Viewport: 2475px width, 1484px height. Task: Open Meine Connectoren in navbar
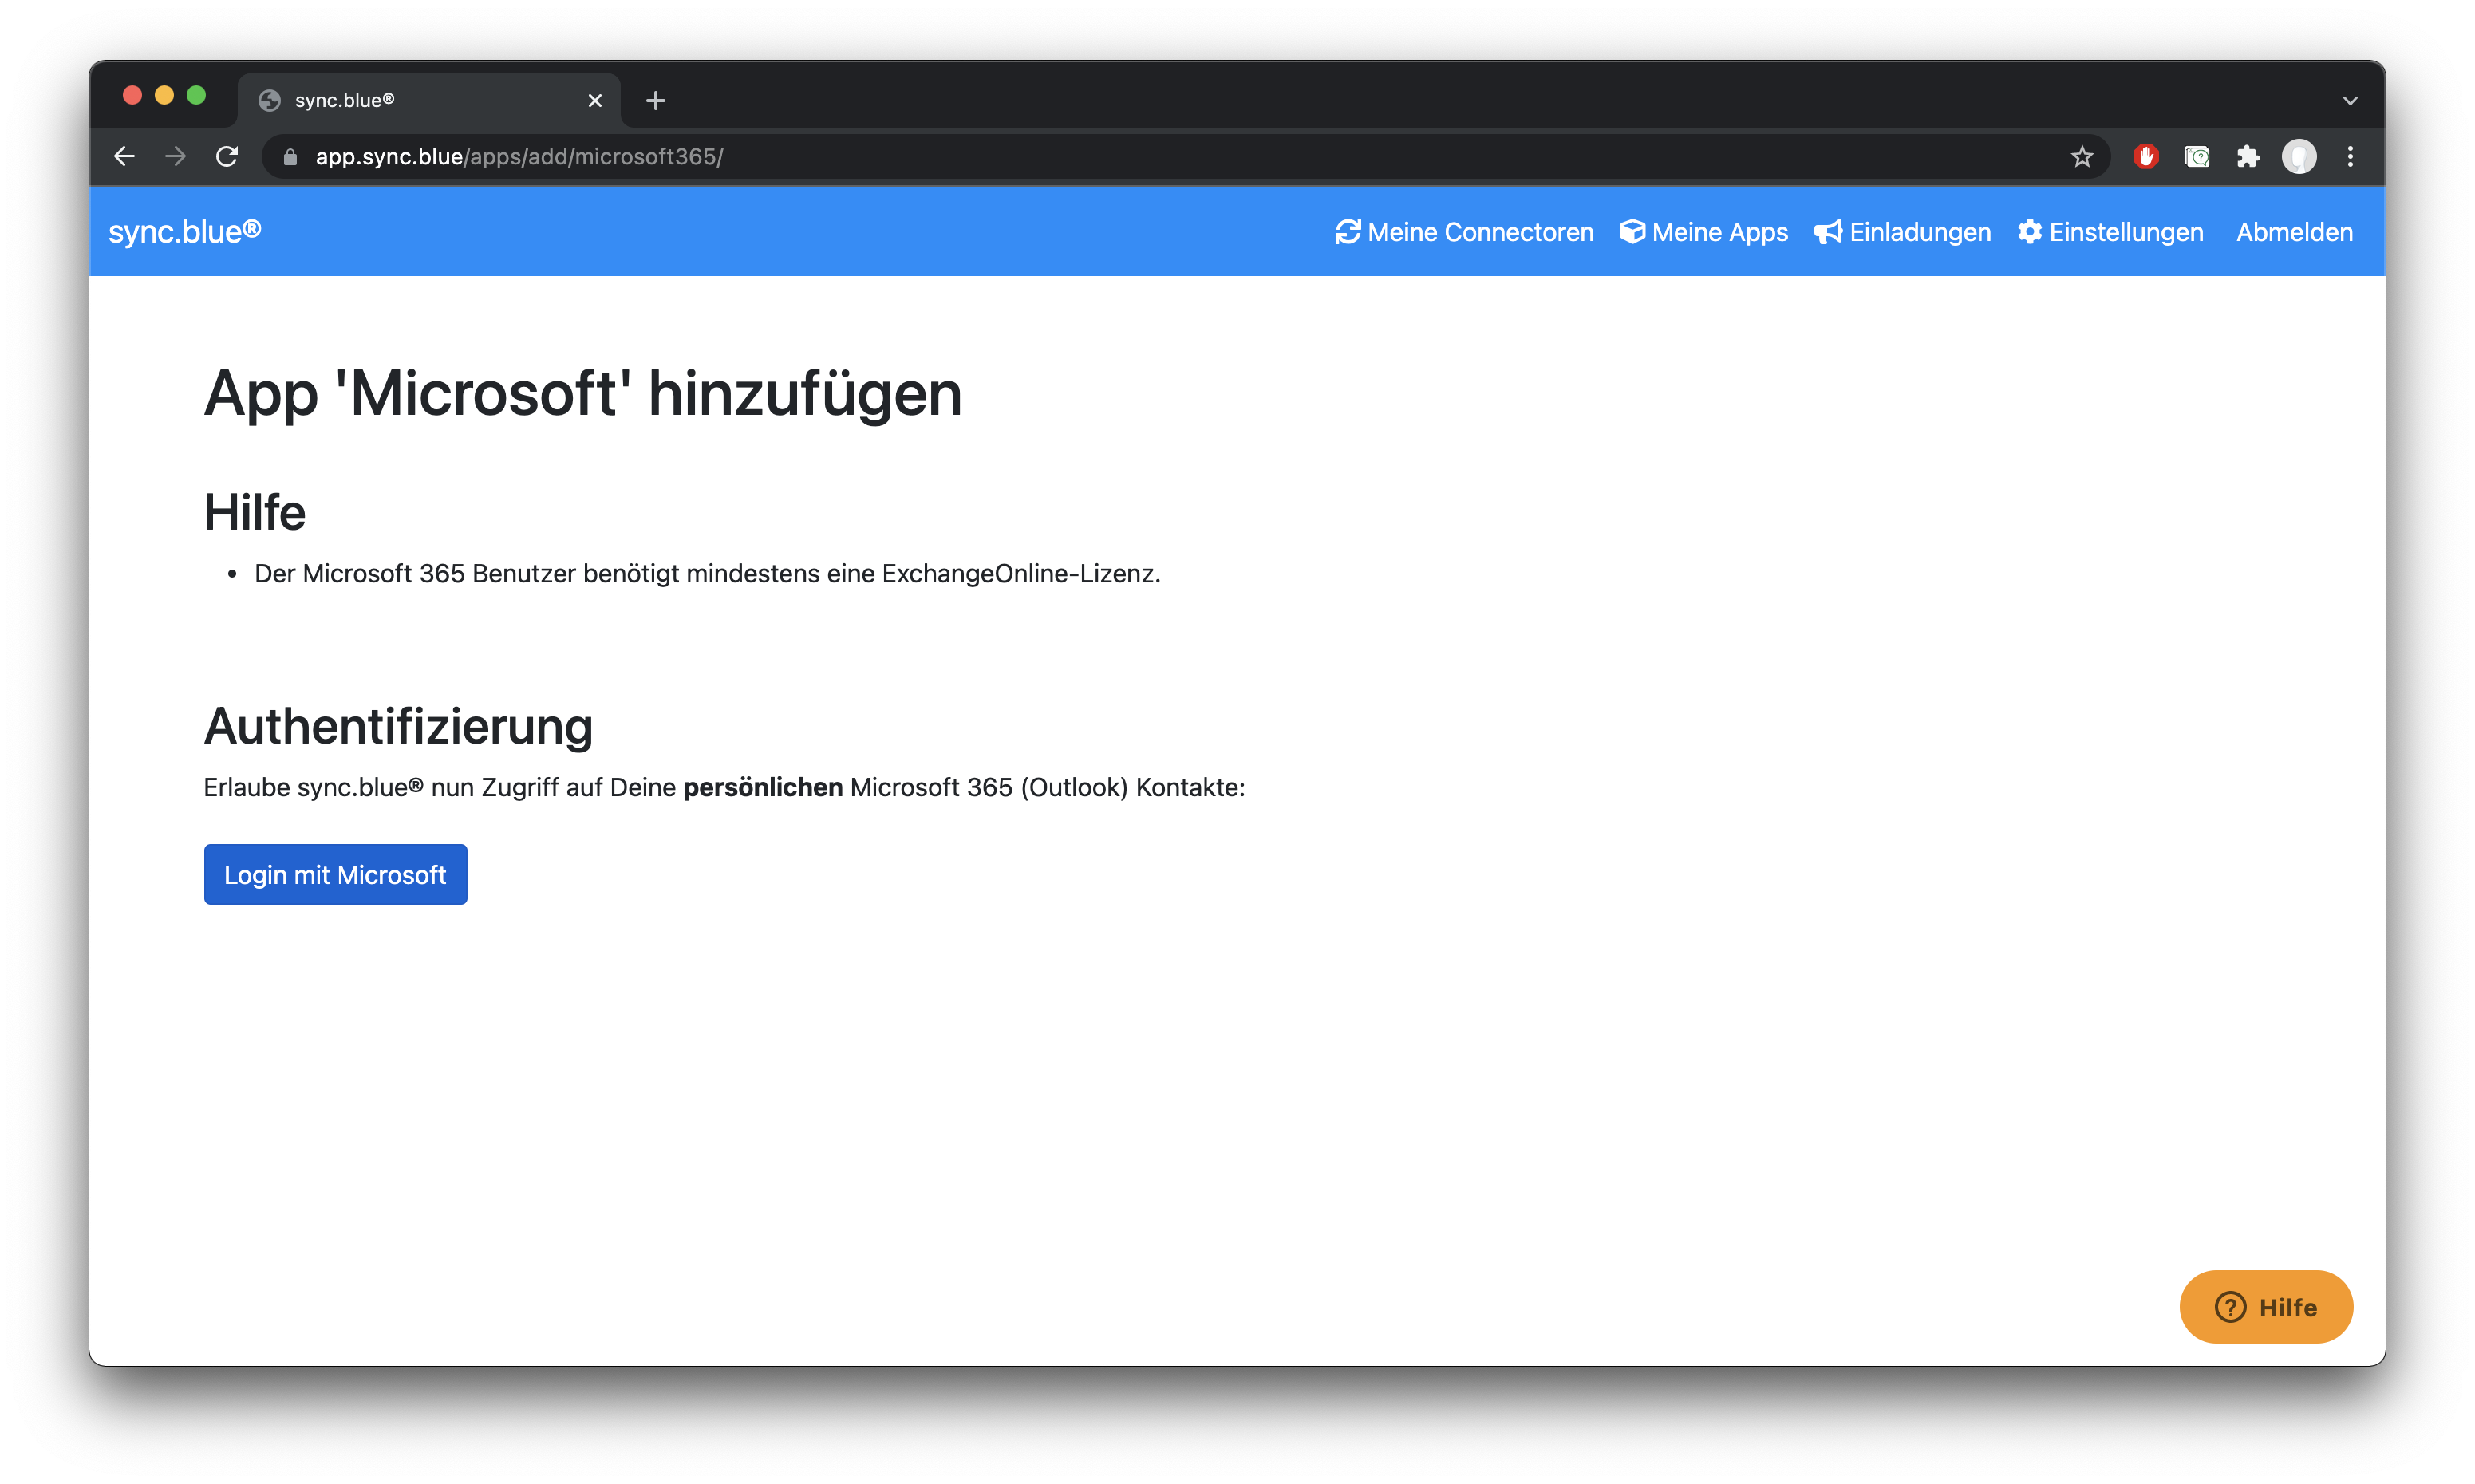coord(1464,232)
